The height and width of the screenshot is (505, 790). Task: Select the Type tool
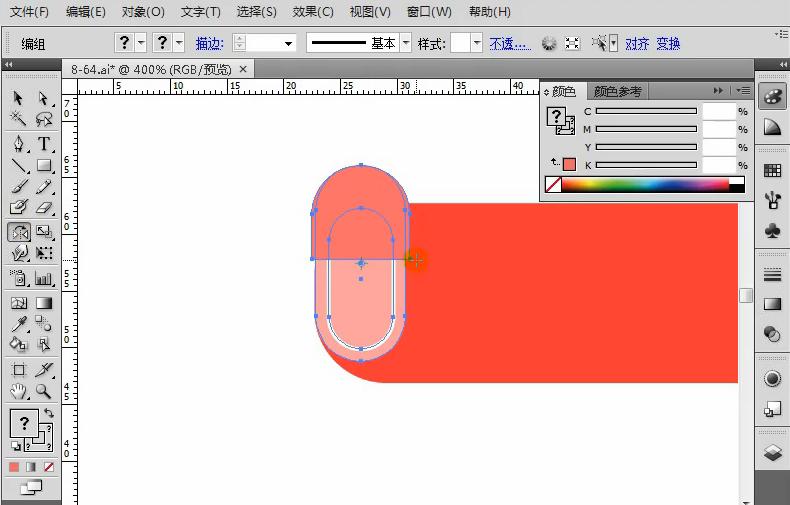(x=44, y=144)
